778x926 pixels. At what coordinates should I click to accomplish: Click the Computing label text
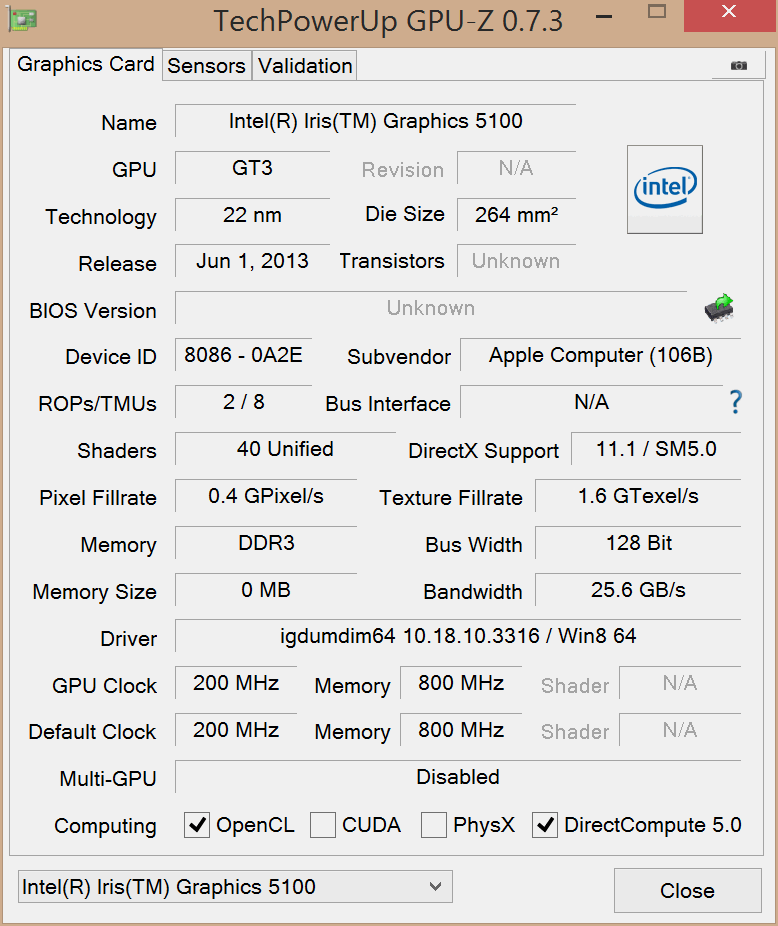click(x=105, y=826)
